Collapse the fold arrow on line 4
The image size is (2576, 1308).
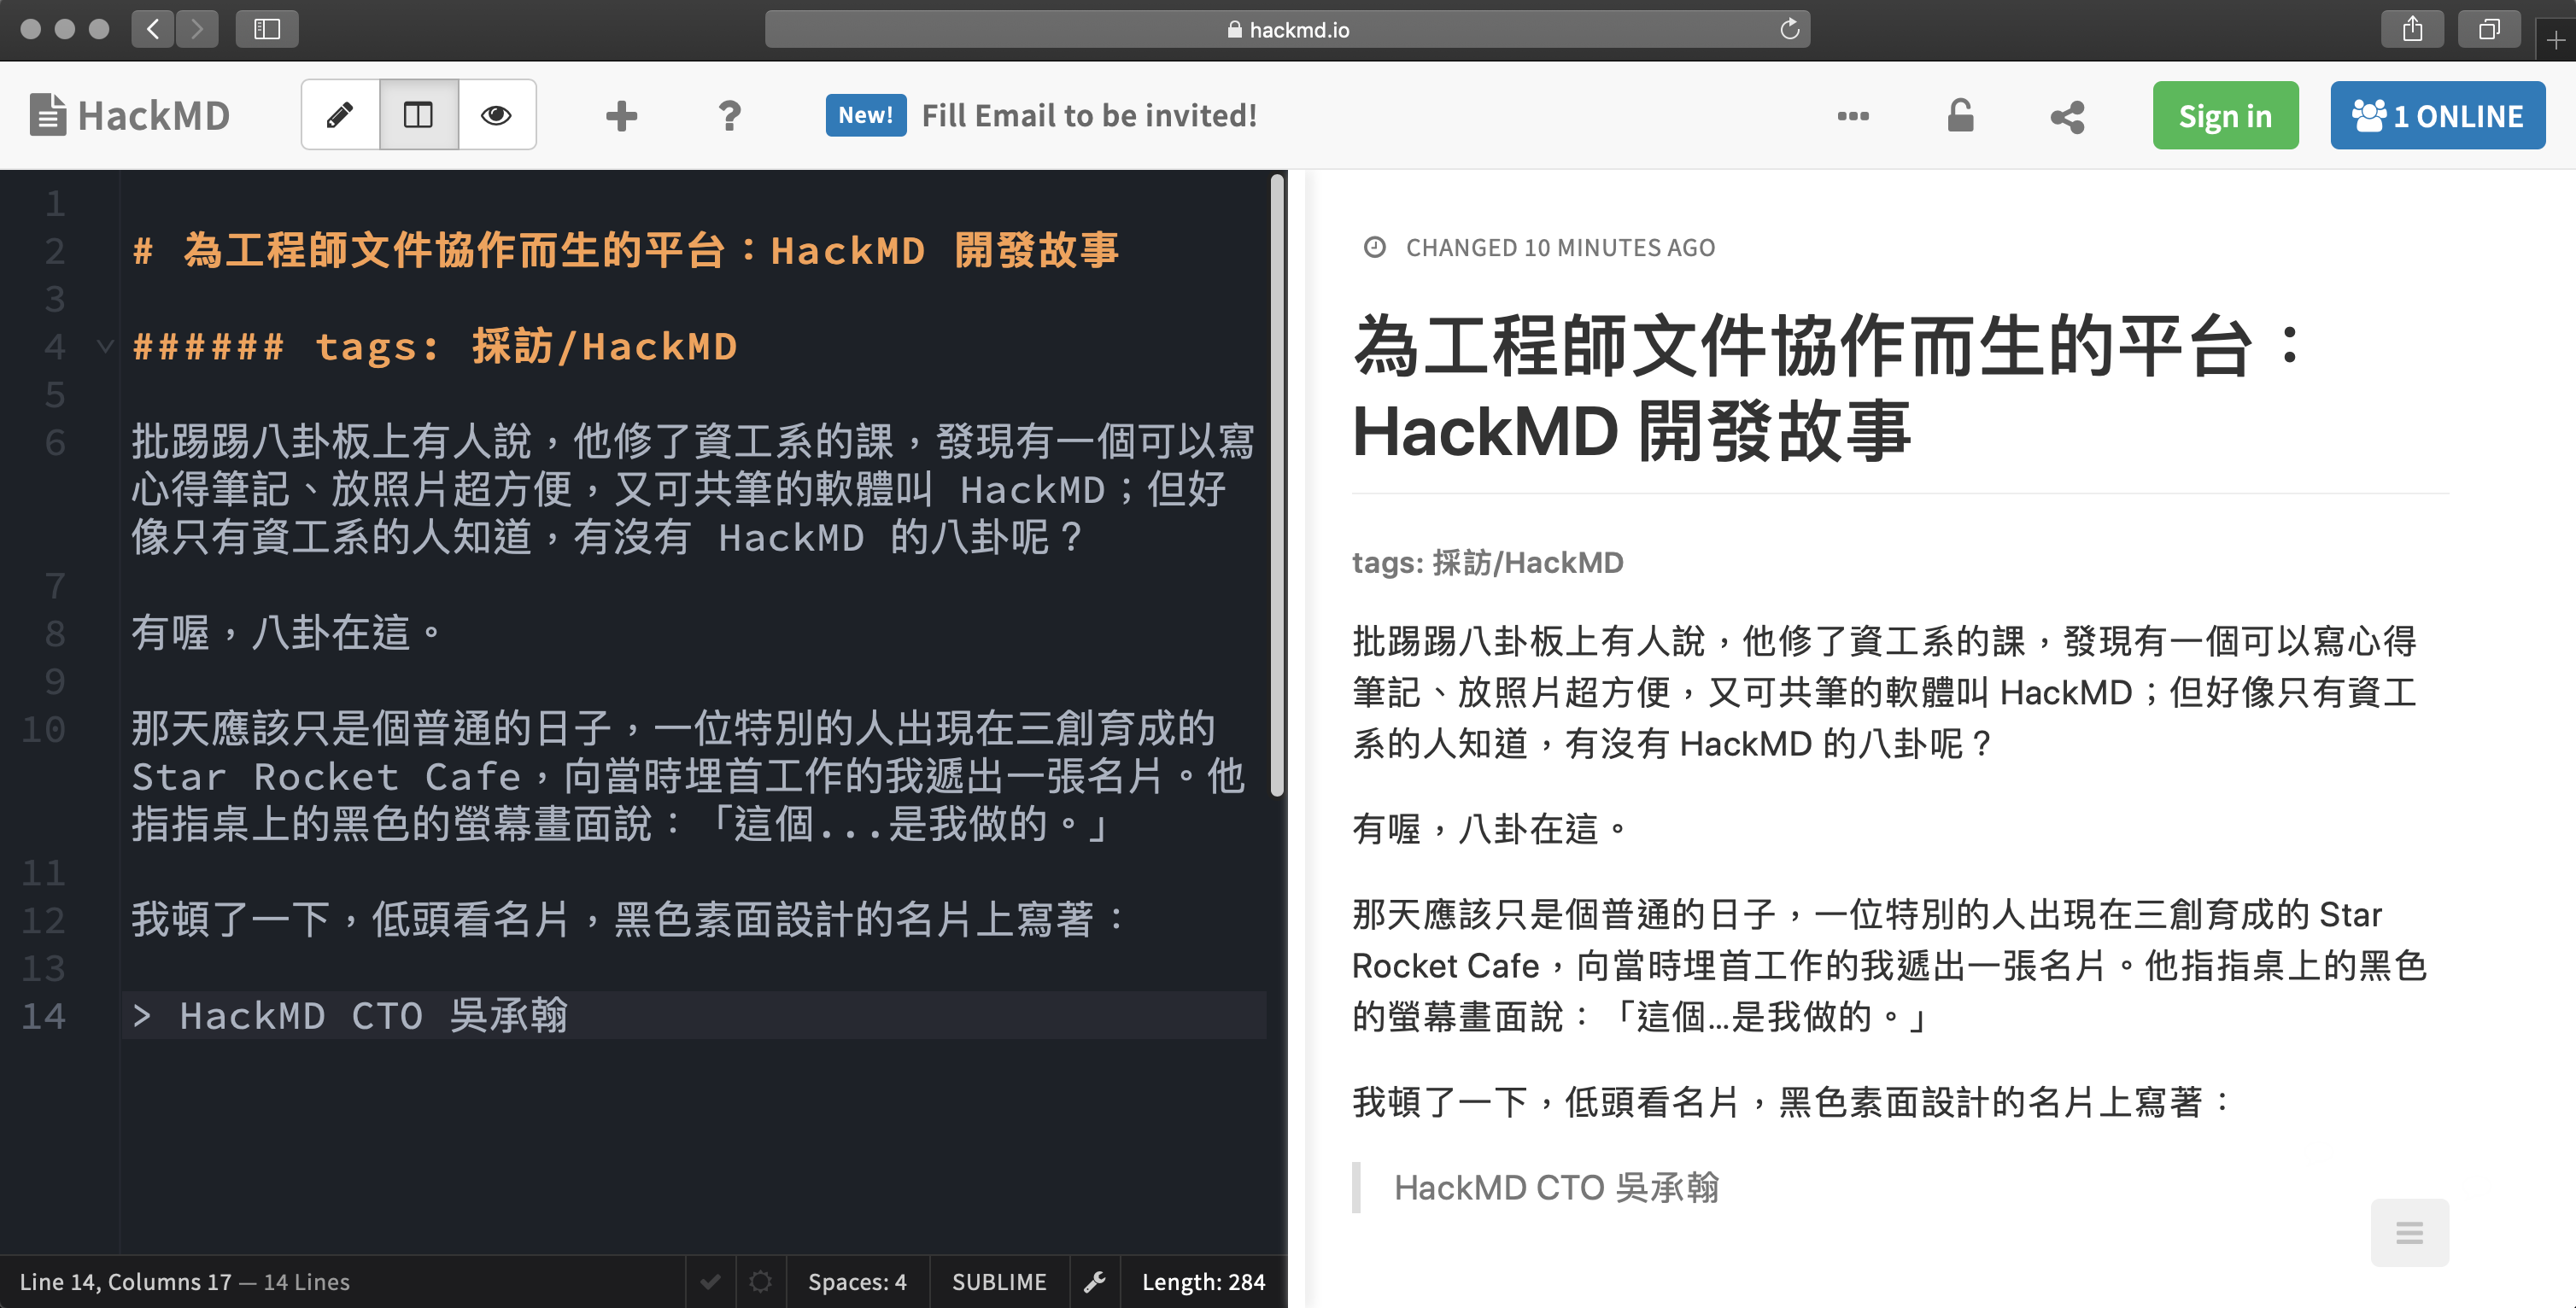pos(105,346)
